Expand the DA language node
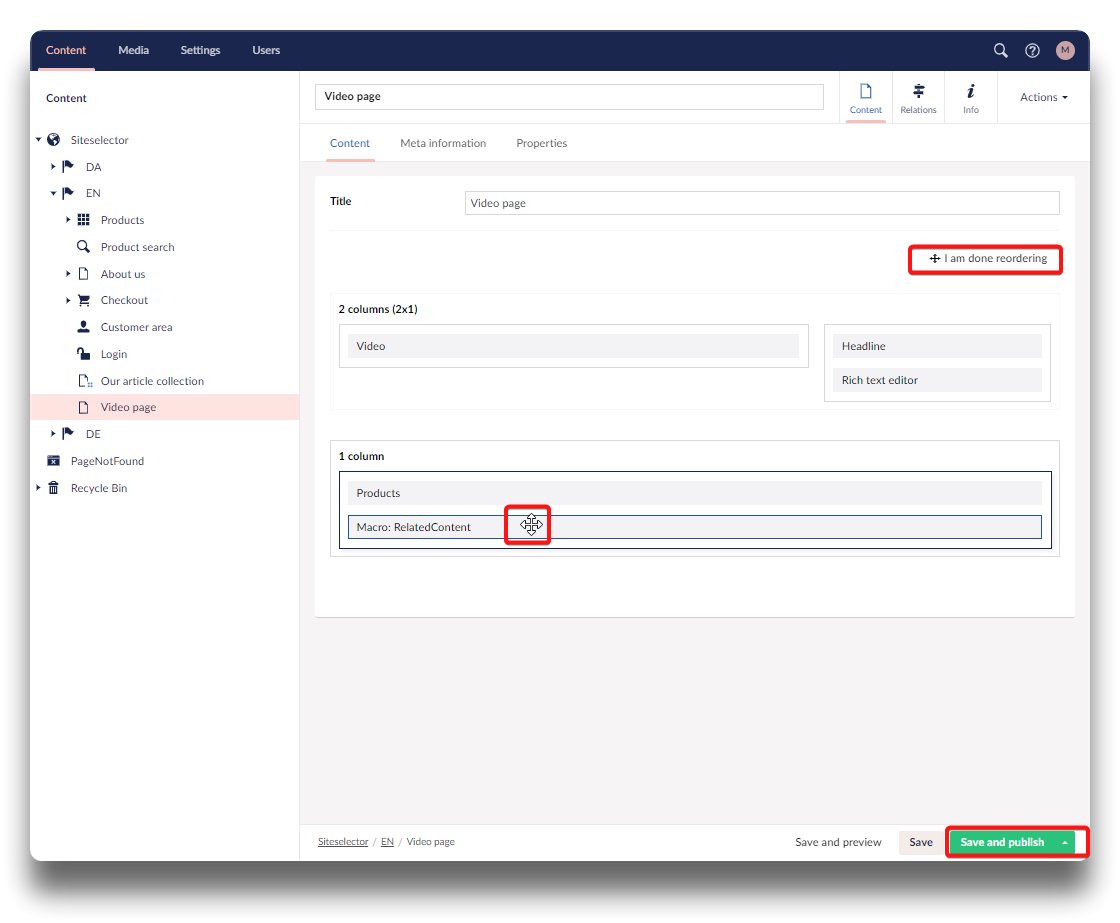The height and width of the screenshot is (923, 1120). 54,167
